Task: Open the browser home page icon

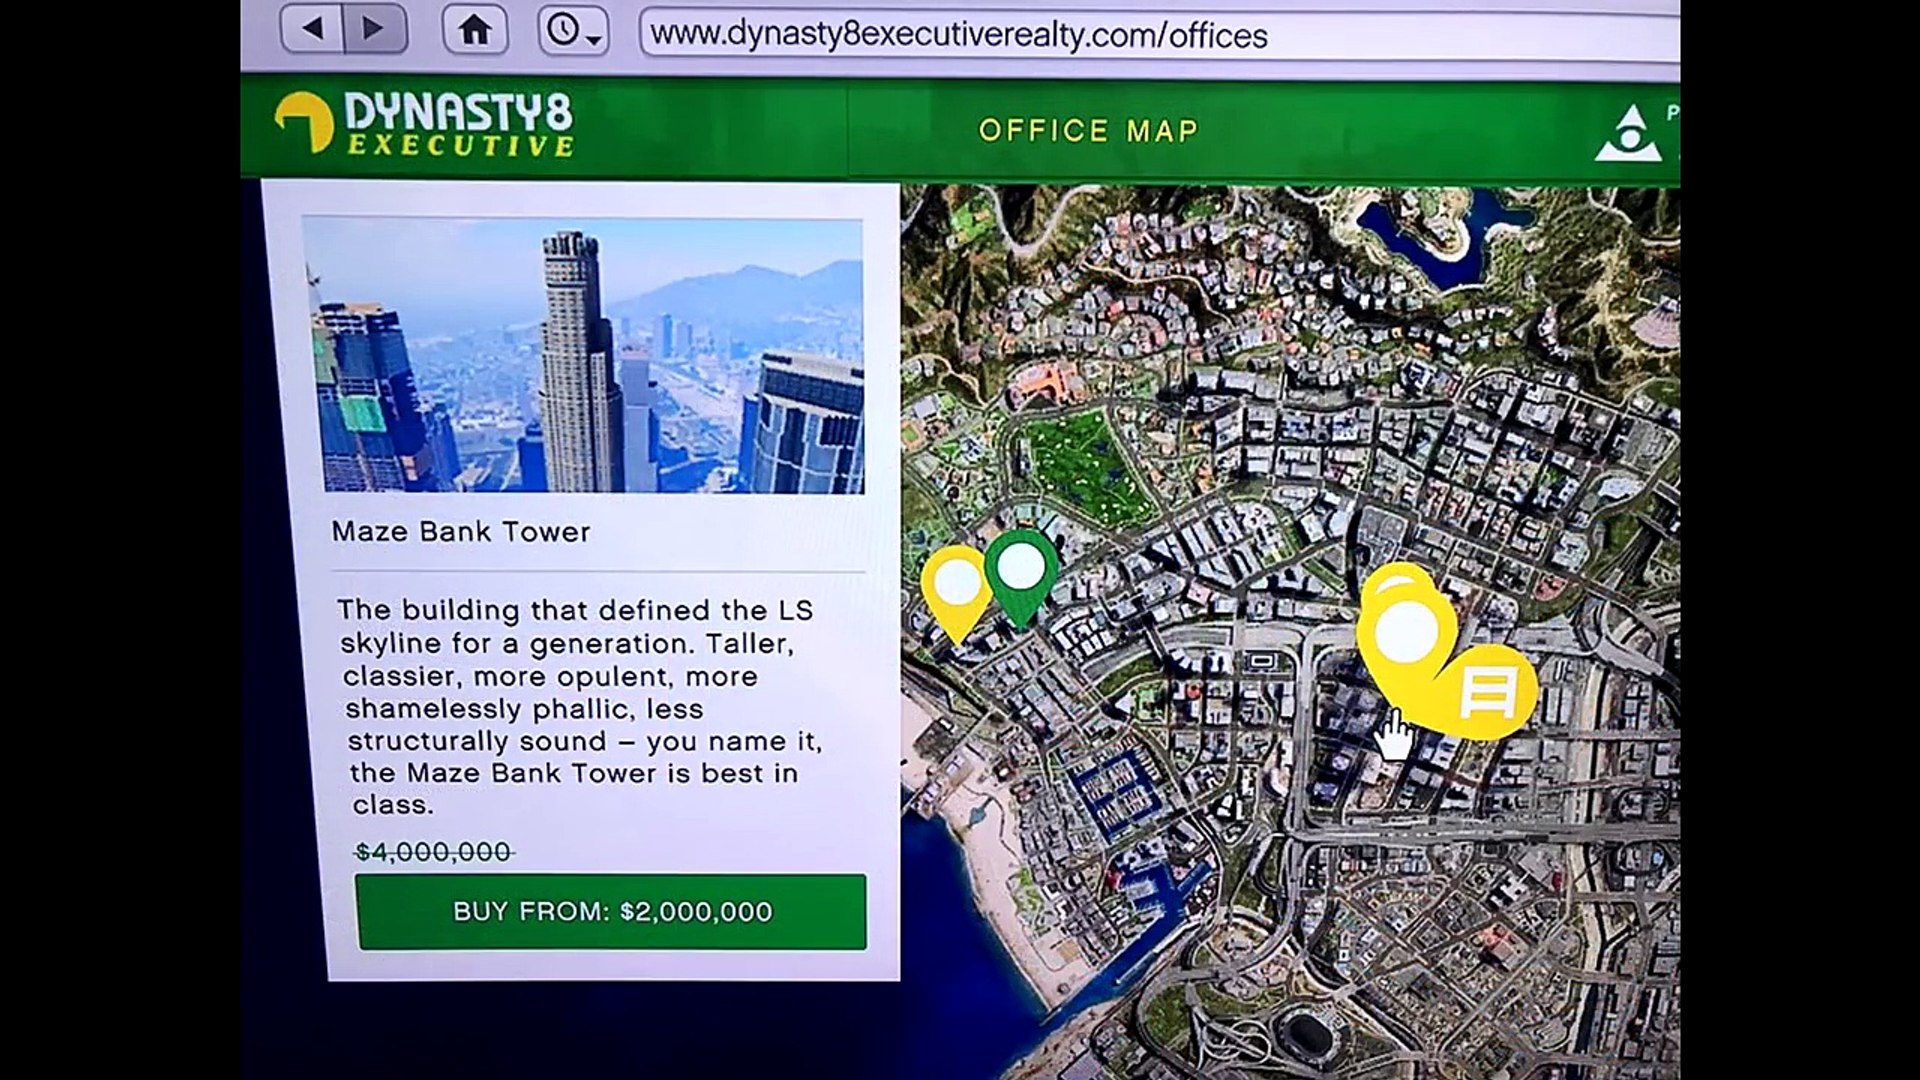Action: [475, 30]
